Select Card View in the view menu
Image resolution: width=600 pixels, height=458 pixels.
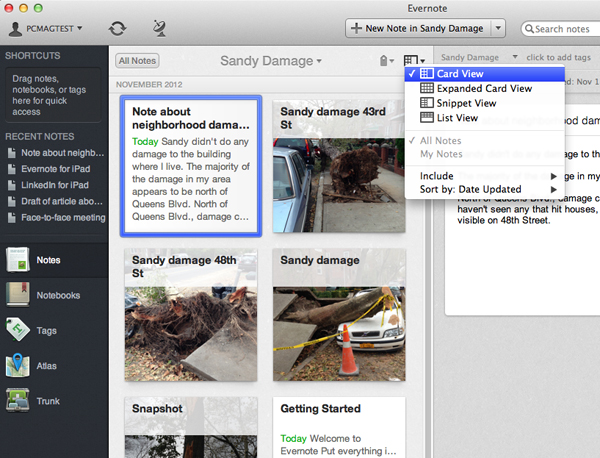tap(485, 73)
